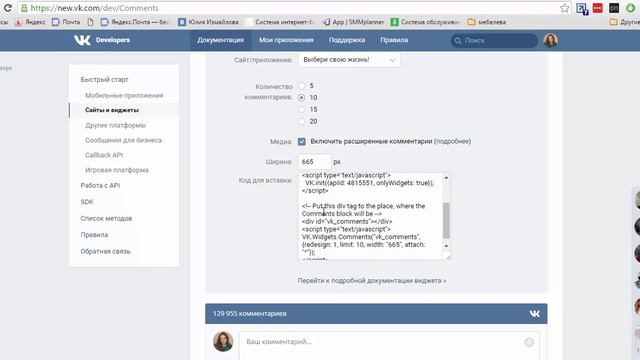Open the Яндекс.Почта bookmark
Viewport: 640px width, 360px height.
[x=134, y=22]
